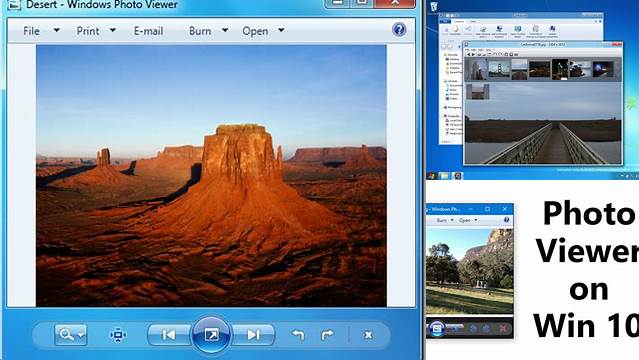This screenshot has height=360, width=639.
Task: Open the zoom magnifier display size control
Action: (x=71, y=335)
